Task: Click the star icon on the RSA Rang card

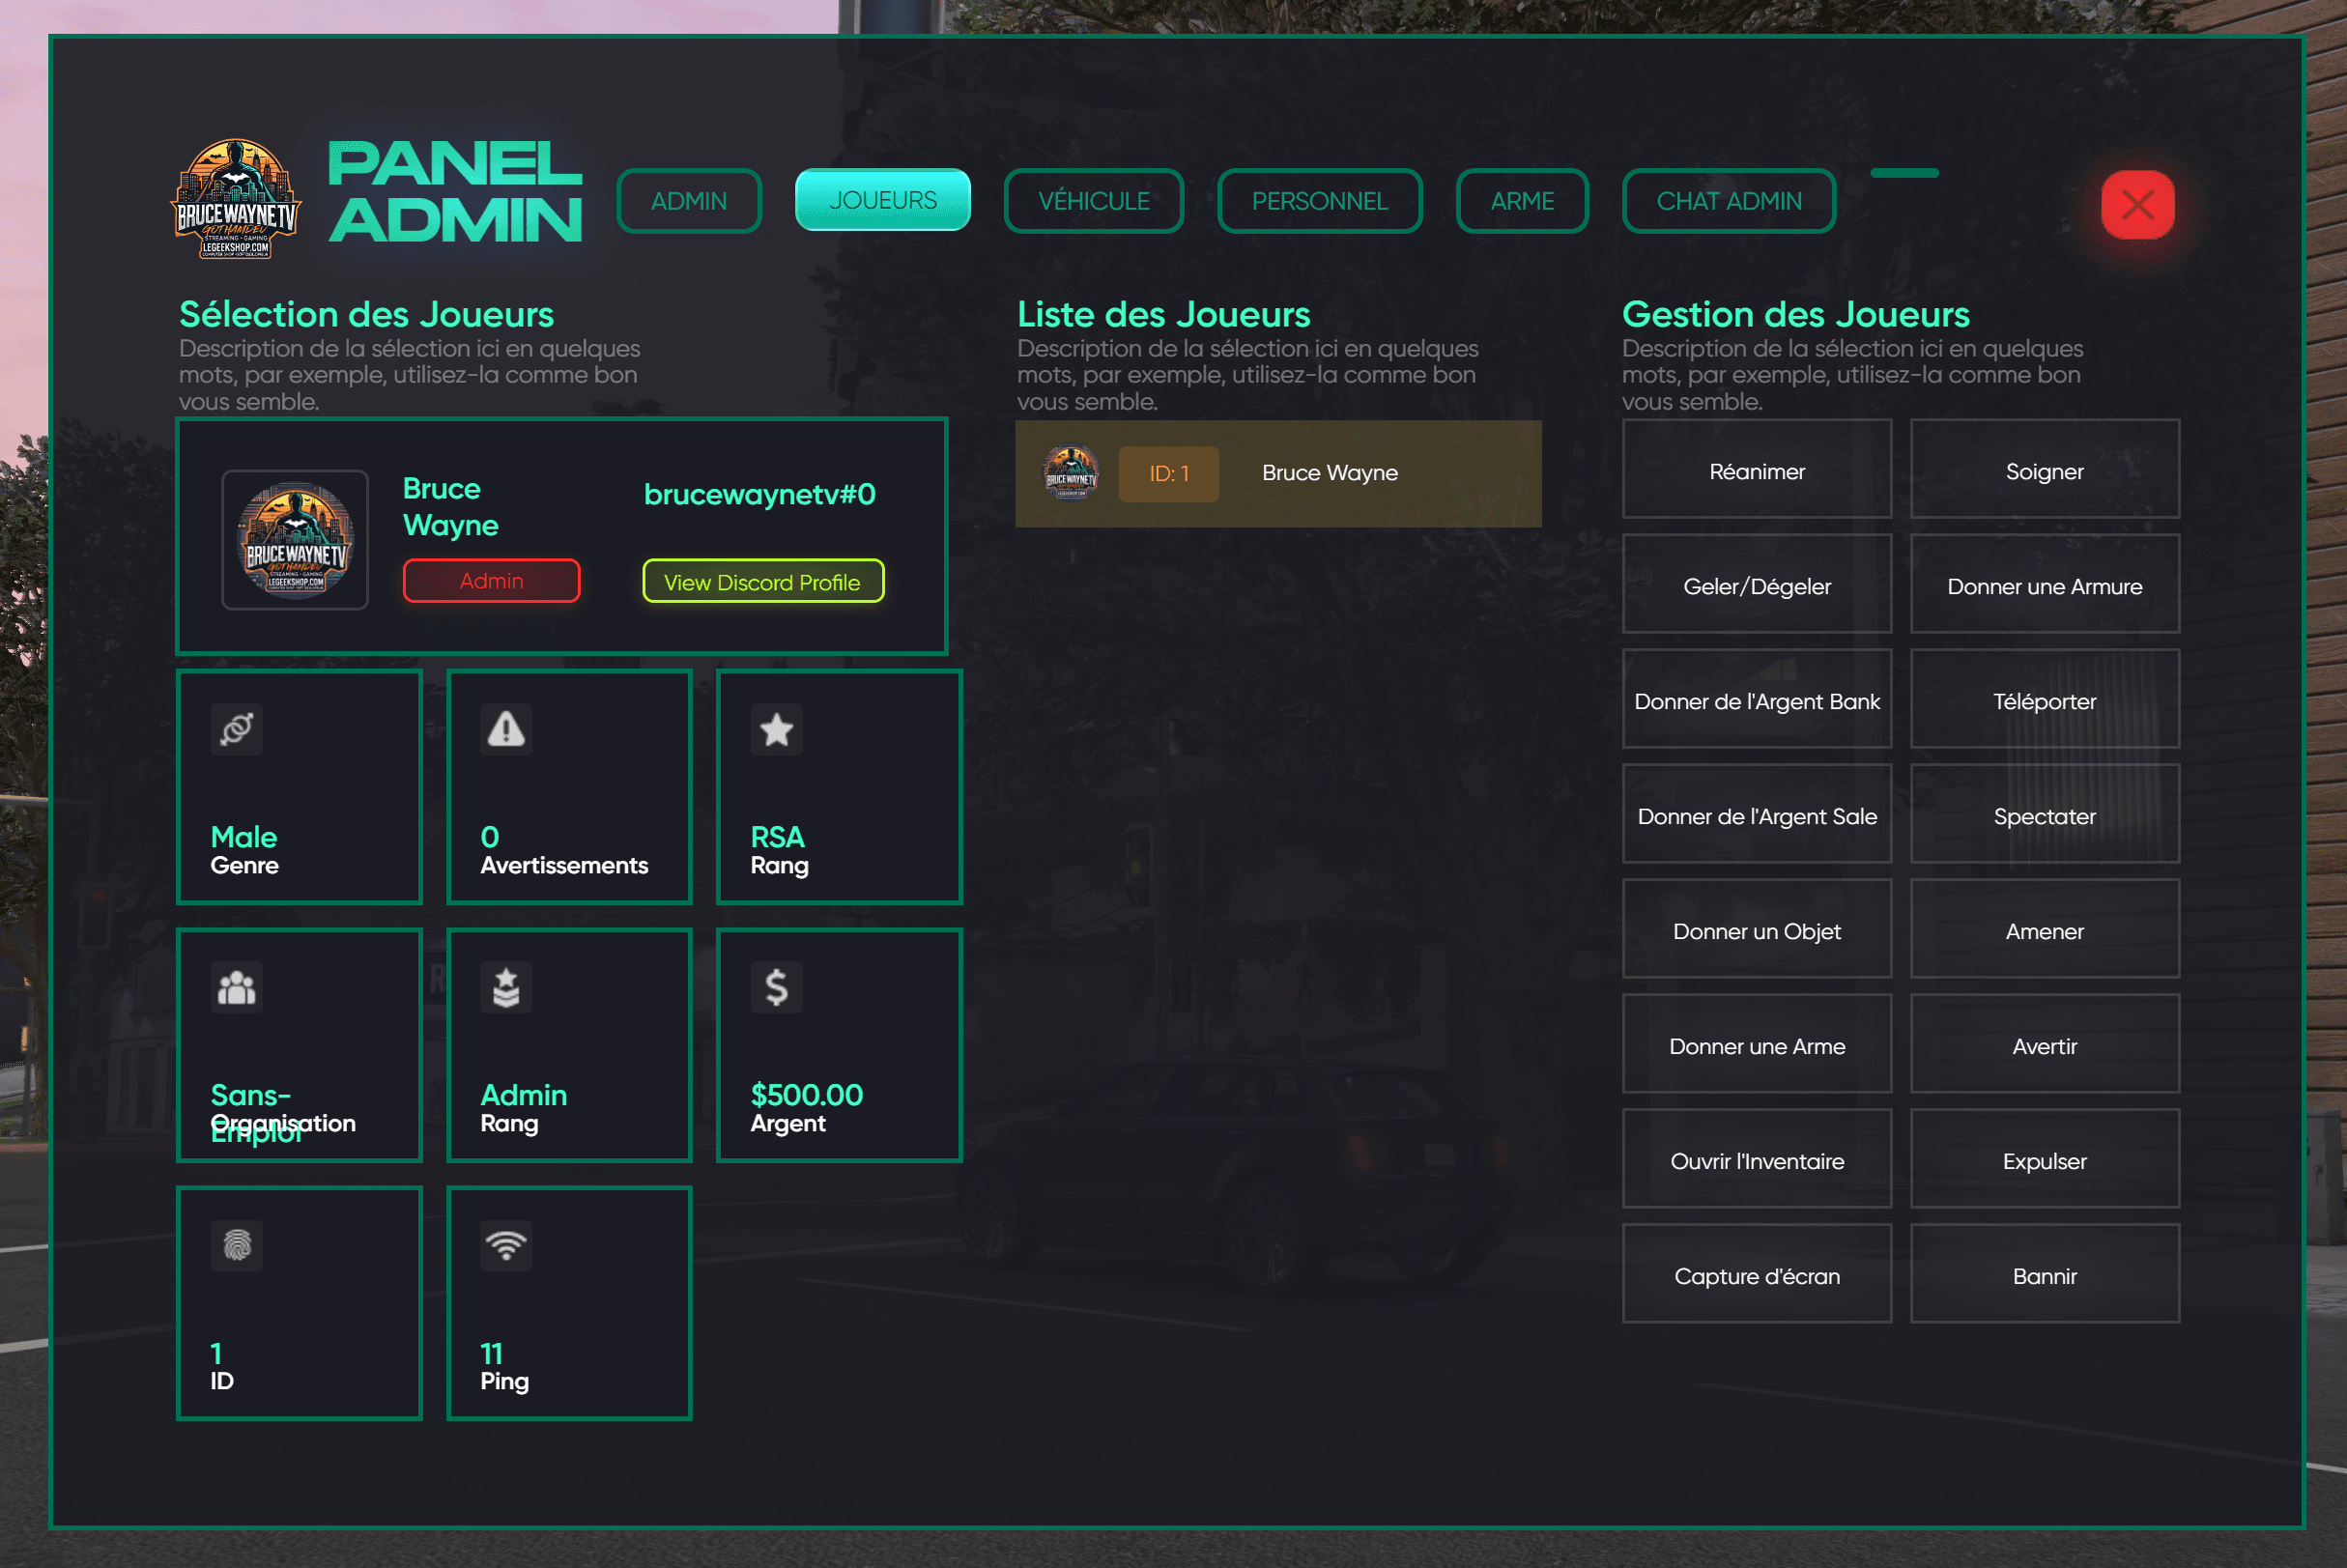Action: 776,729
